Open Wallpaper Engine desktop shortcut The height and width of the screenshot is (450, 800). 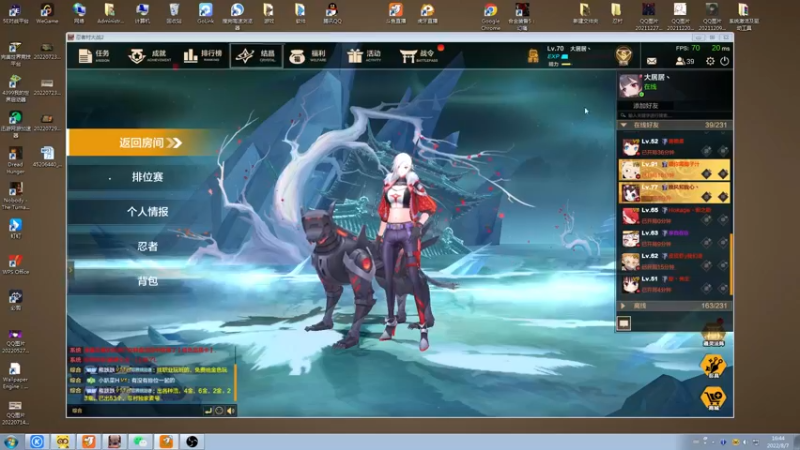[15, 376]
